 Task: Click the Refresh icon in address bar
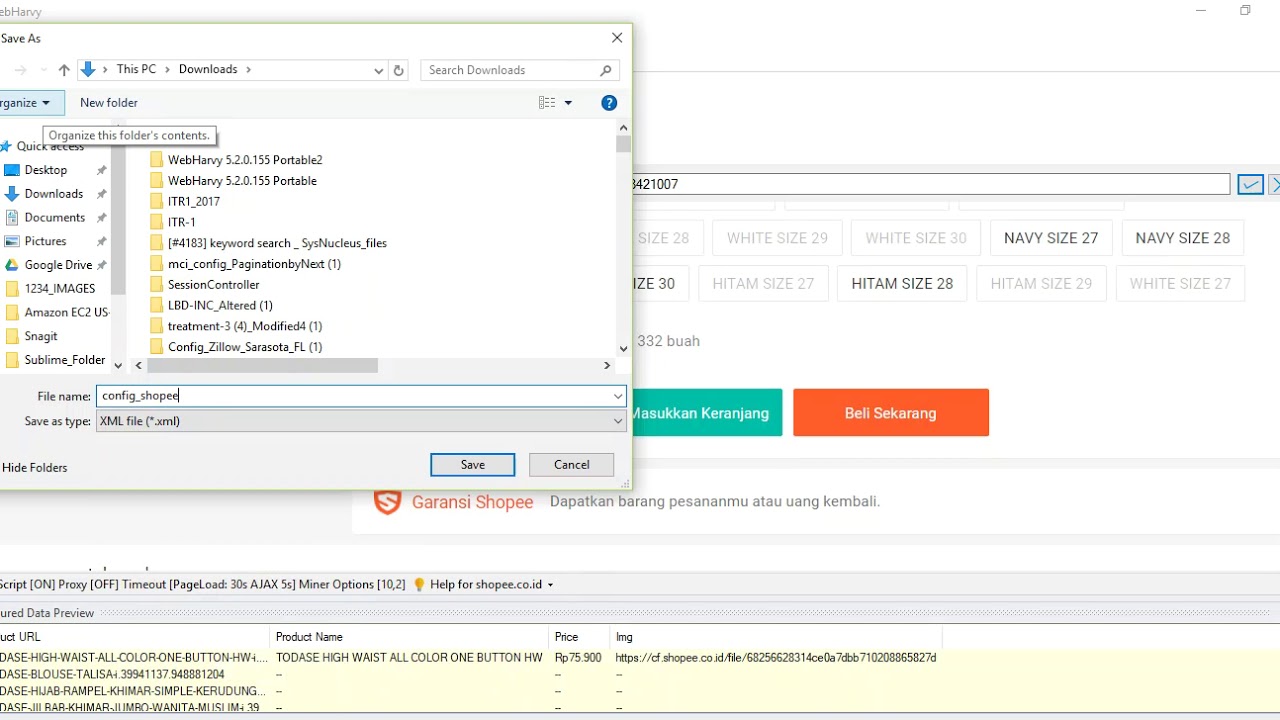(x=399, y=70)
